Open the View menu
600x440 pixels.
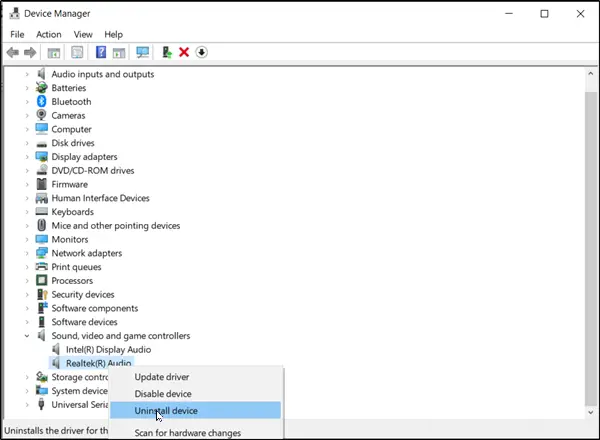[x=83, y=34]
